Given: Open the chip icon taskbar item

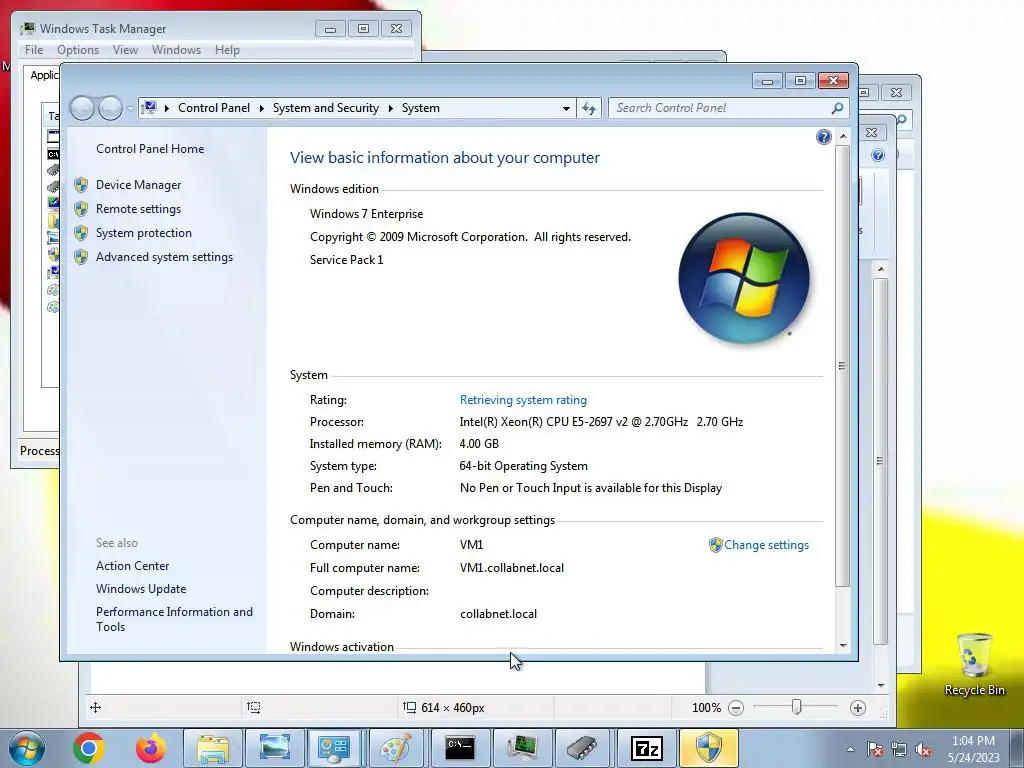Looking at the screenshot, I should (583, 748).
